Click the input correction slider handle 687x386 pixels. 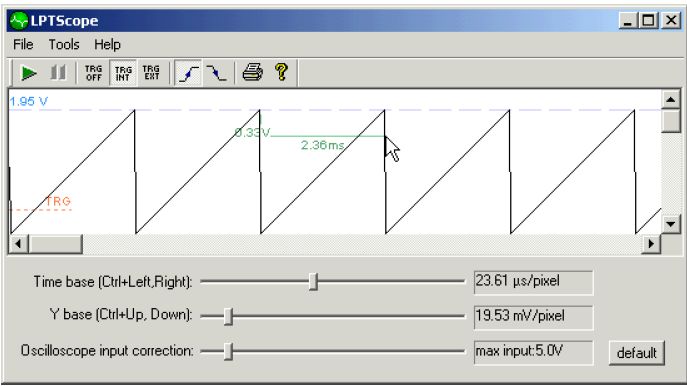tap(228, 351)
